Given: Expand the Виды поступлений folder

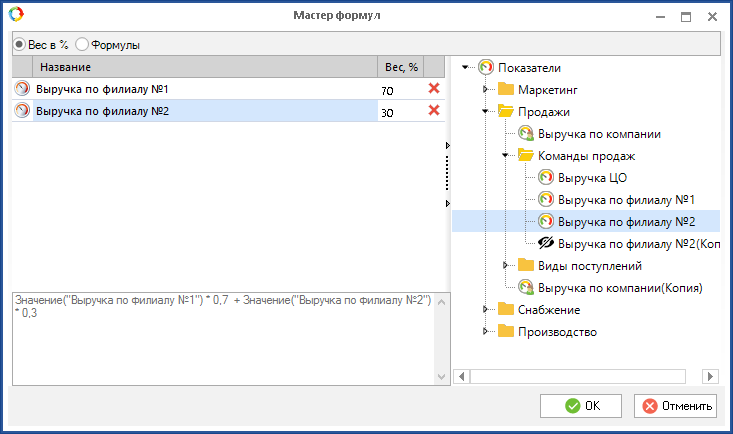Looking at the screenshot, I should (x=505, y=266).
